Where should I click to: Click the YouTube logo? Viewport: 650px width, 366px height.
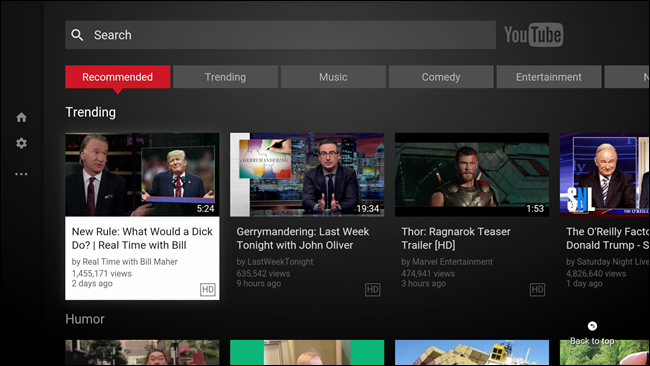(534, 34)
